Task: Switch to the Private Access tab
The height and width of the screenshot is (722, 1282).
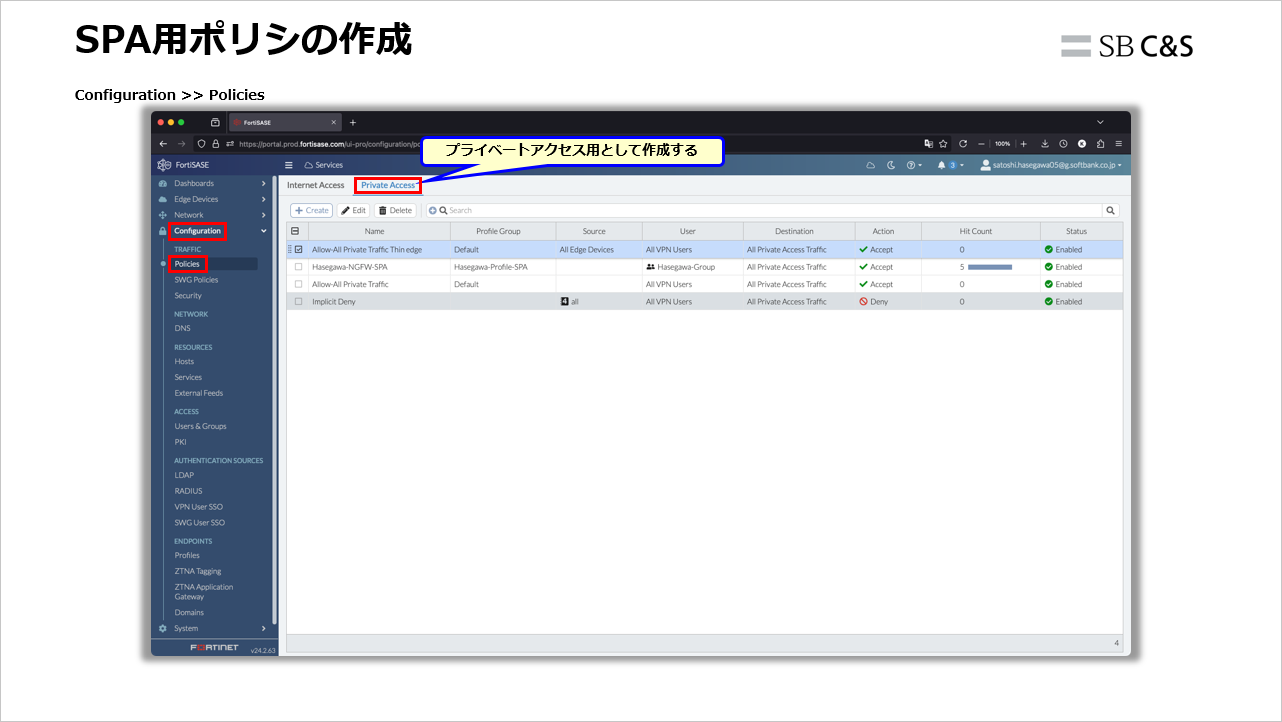Action: click(388, 185)
